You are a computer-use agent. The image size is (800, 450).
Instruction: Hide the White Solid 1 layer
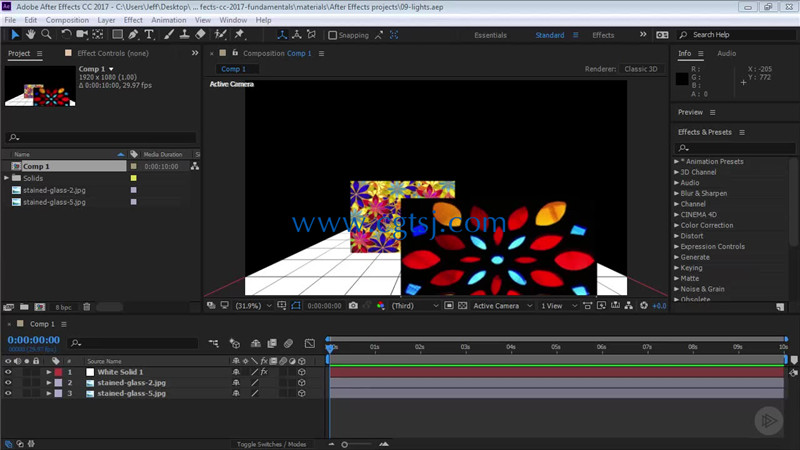click(x=8, y=372)
